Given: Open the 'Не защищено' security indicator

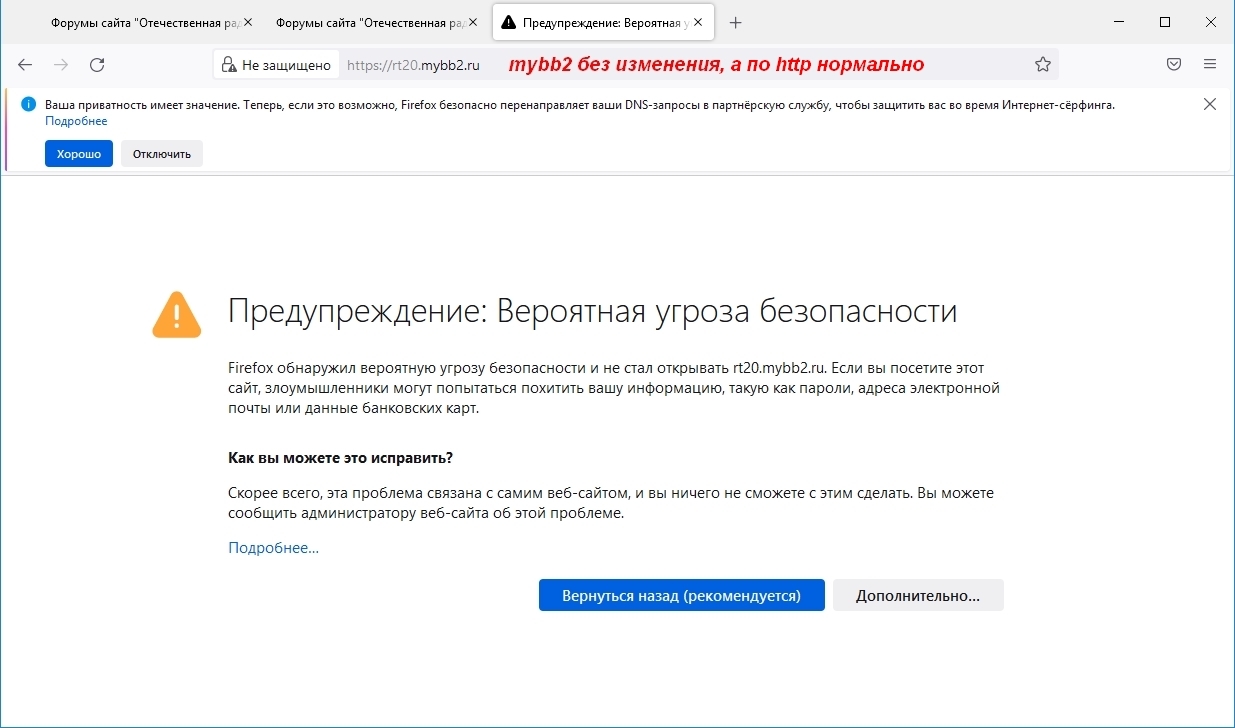Looking at the screenshot, I should (x=276, y=65).
